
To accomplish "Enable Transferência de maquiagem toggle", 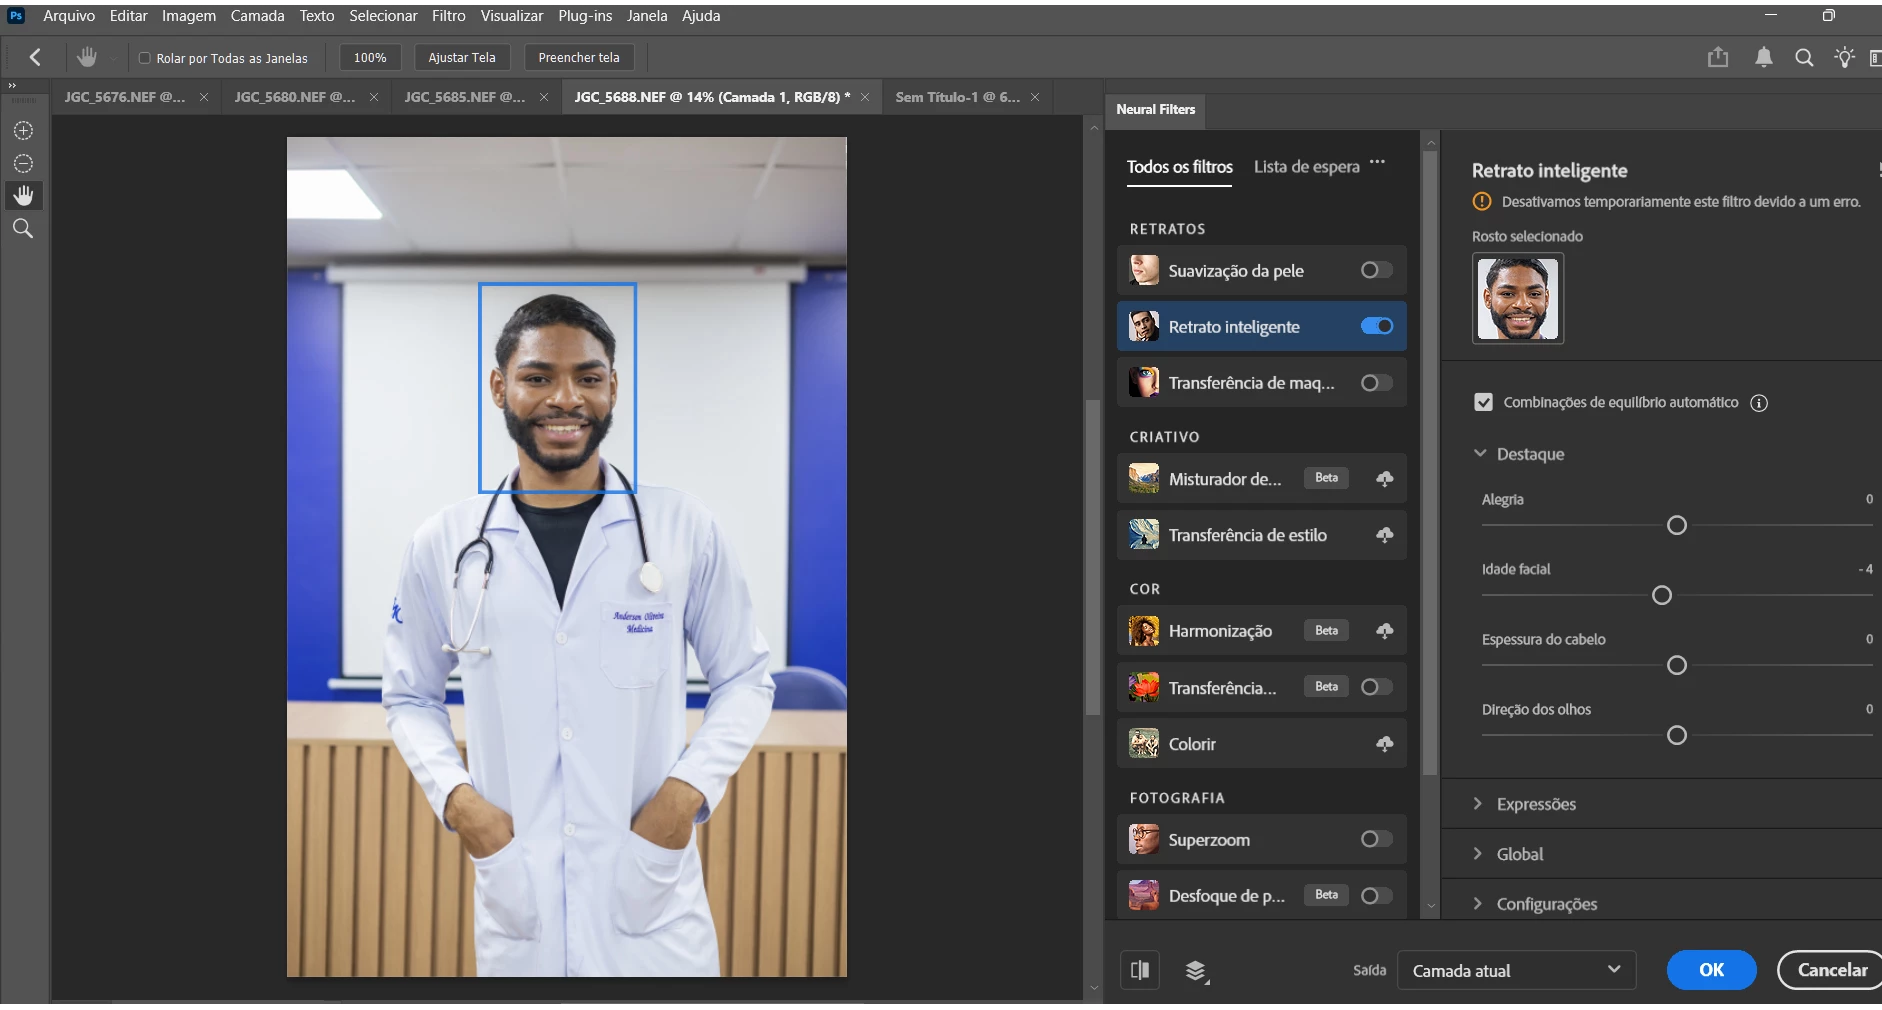I will pos(1377,383).
